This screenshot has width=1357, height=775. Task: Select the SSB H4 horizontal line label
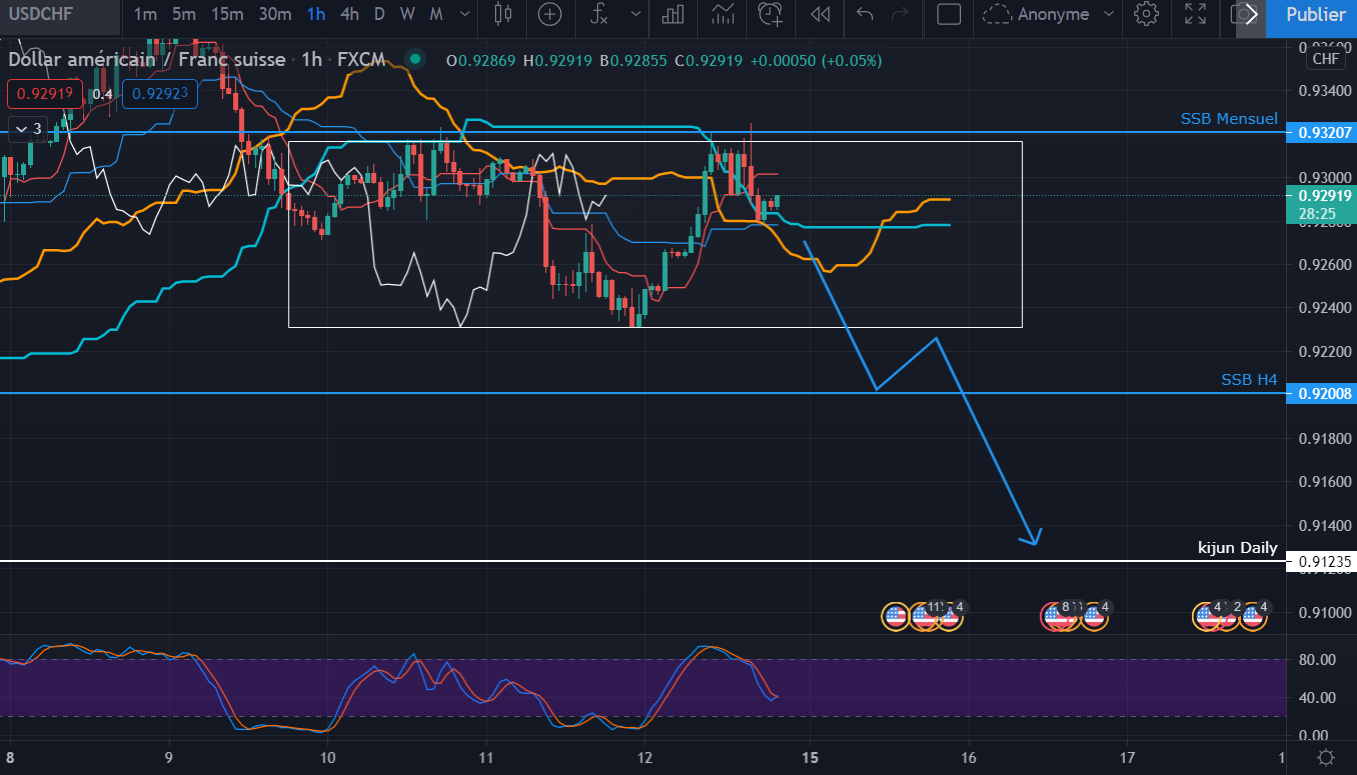click(x=1249, y=380)
